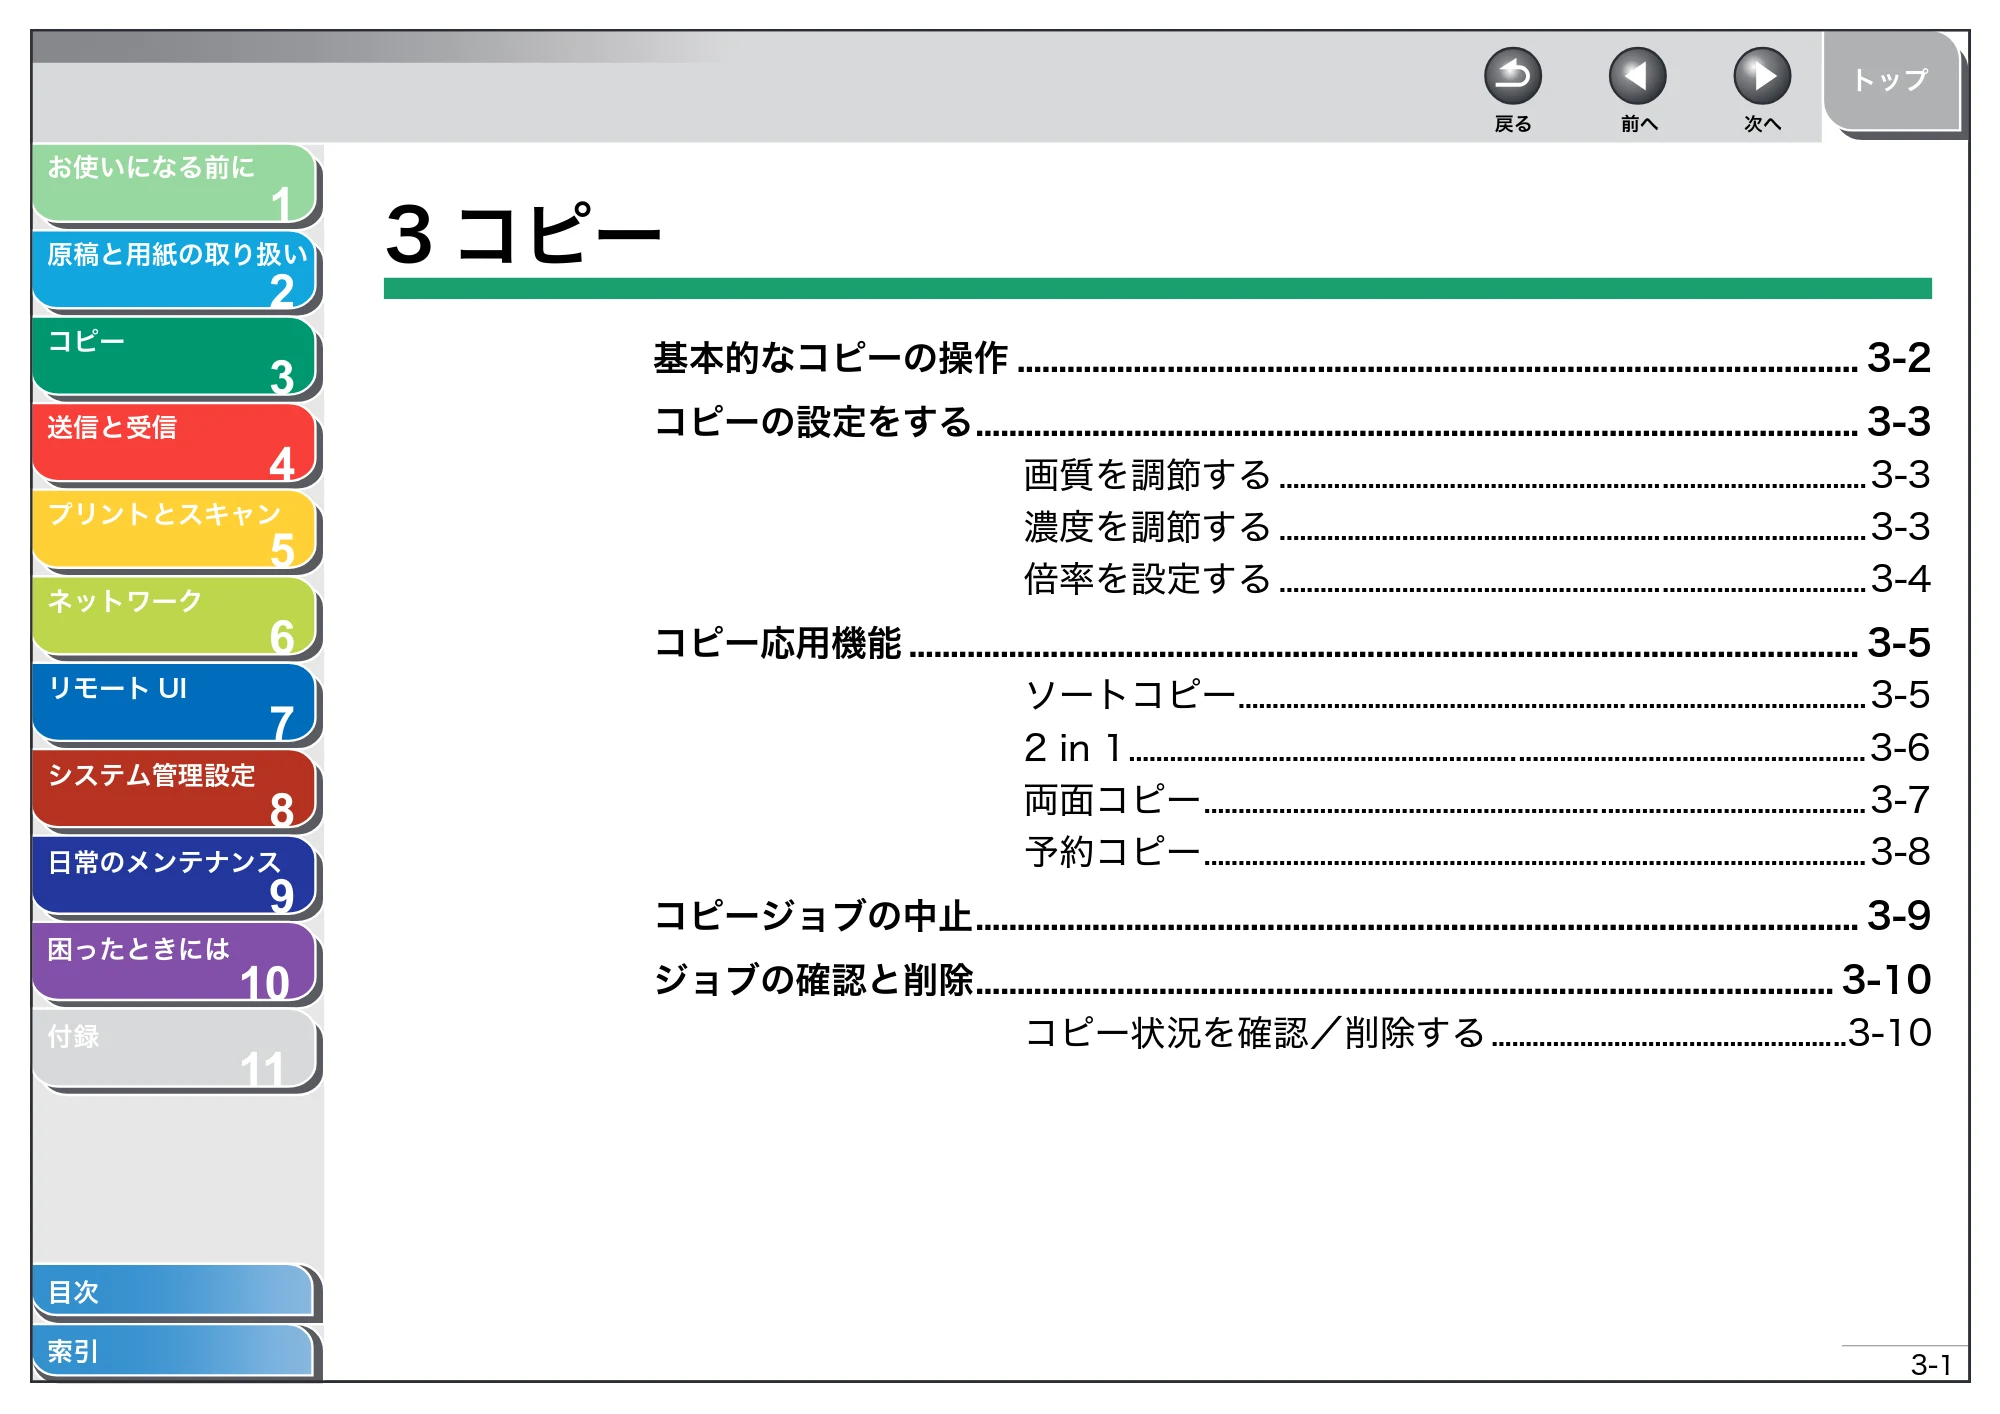Image resolution: width=2000 pixels, height=1414 pixels.
Task: Open 倍率を設定する entry
Action: point(1147,579)
